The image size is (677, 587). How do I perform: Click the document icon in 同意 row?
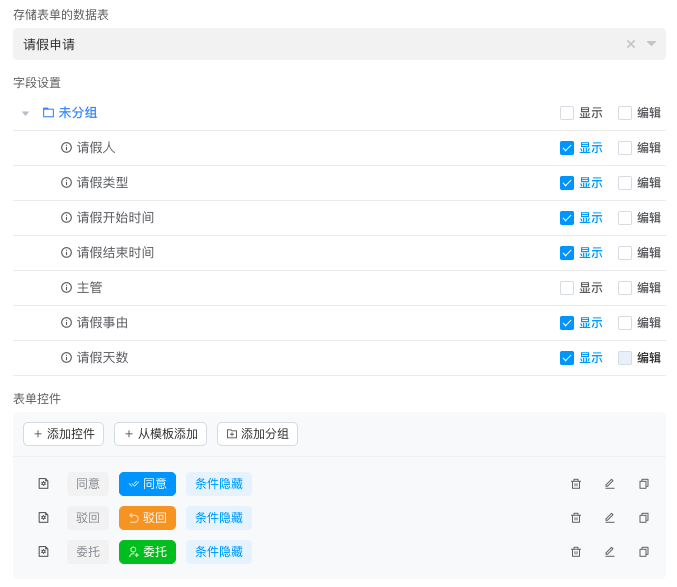[x=43, y=484]
